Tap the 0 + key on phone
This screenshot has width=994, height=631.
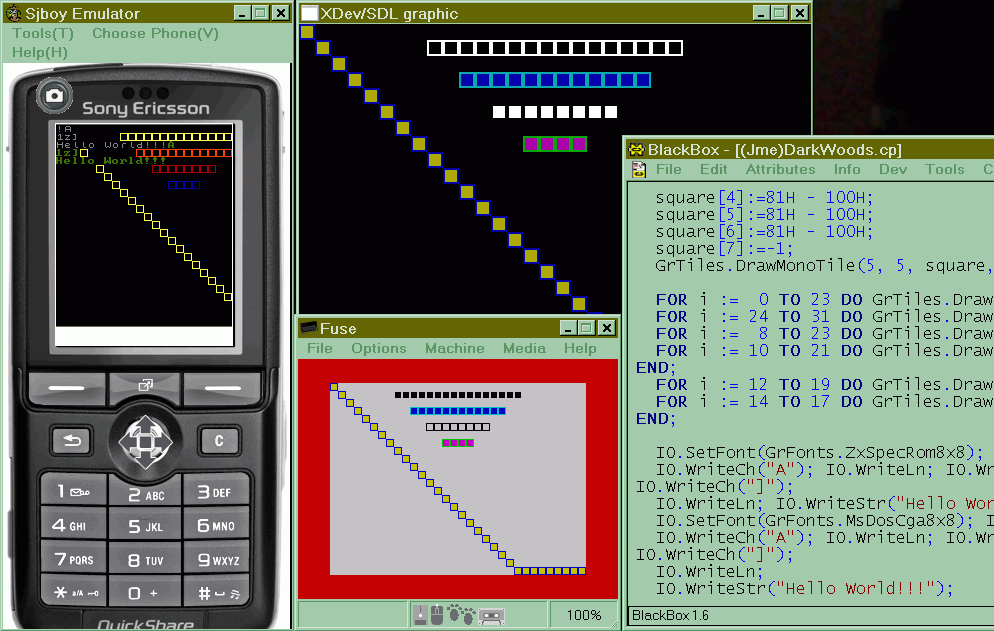tap(145, 594)
